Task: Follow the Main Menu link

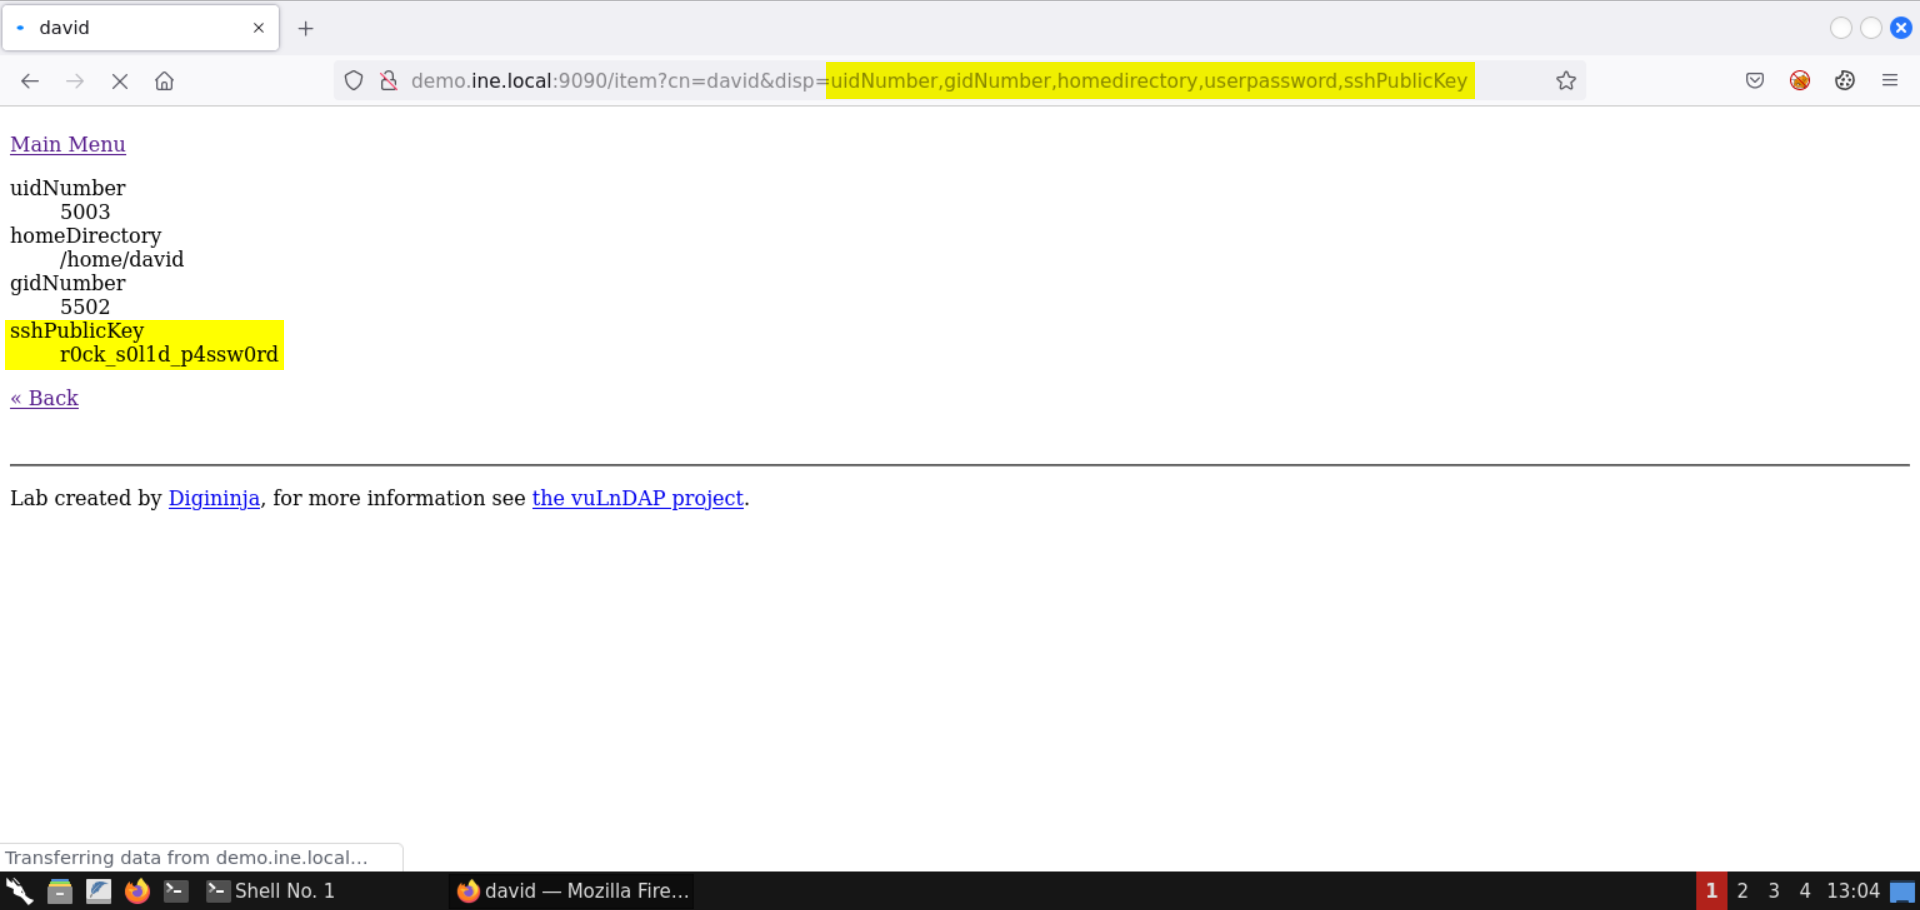Action: (68, 144)
